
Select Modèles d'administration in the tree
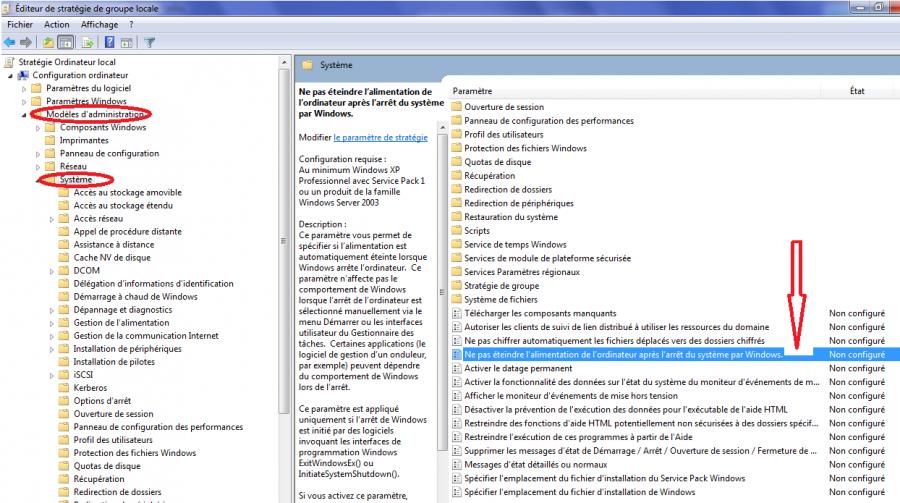point(95,114)
